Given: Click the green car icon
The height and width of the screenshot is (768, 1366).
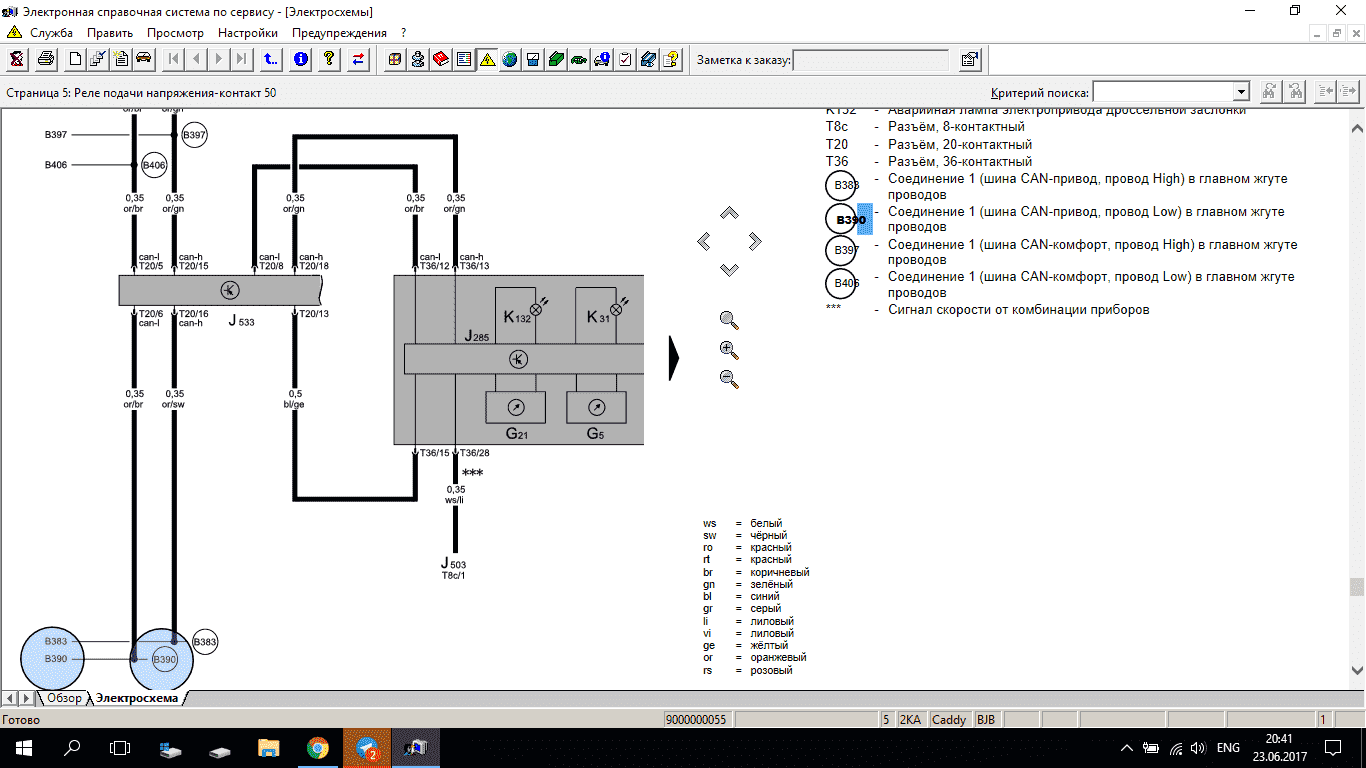Looking at the screenshot, I should click(579, 59).
